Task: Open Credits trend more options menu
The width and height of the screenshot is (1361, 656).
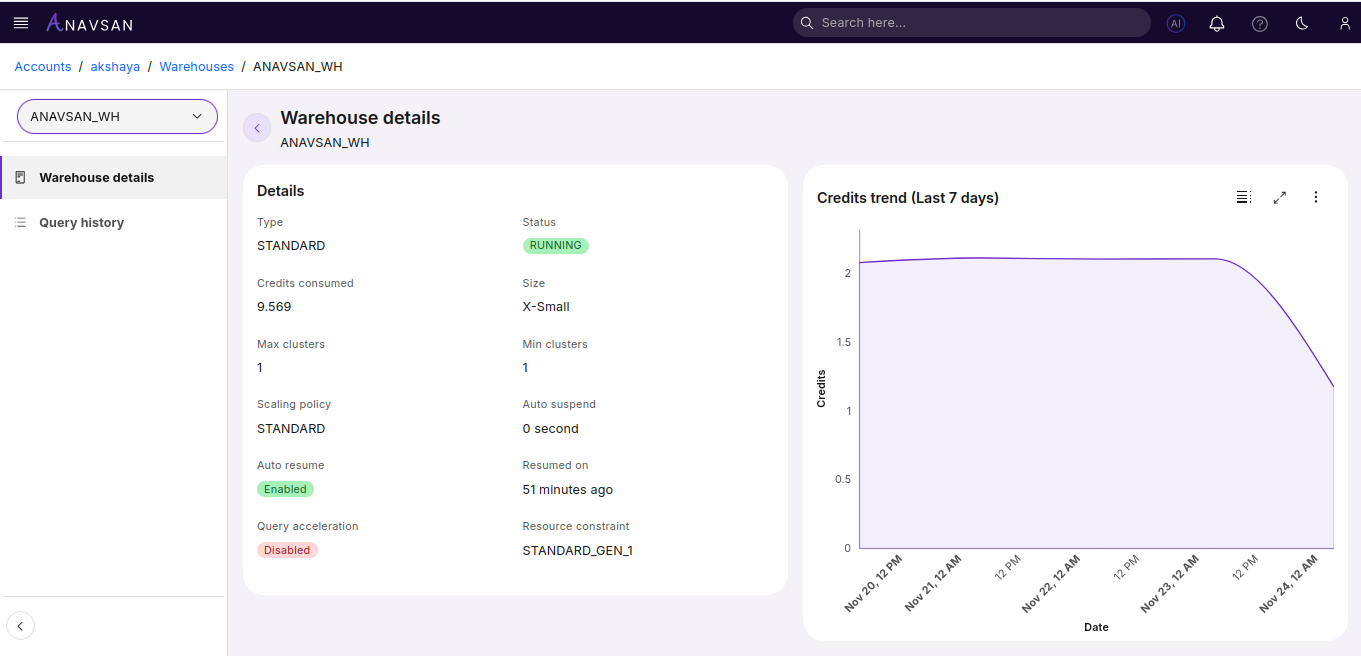Action: (1315, 197)
